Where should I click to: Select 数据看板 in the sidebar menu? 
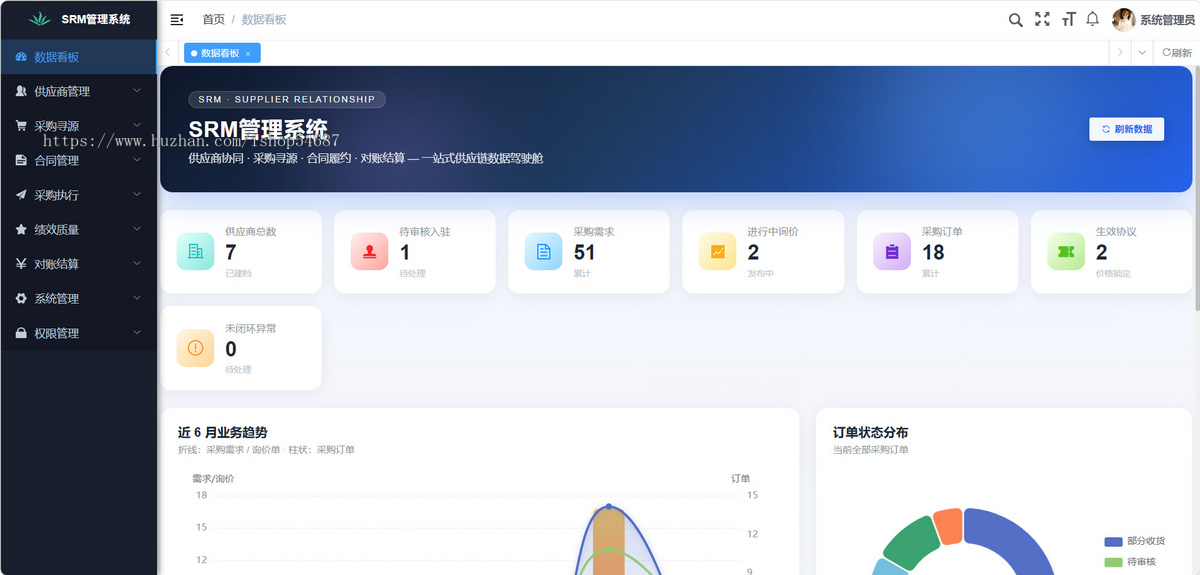78,57
